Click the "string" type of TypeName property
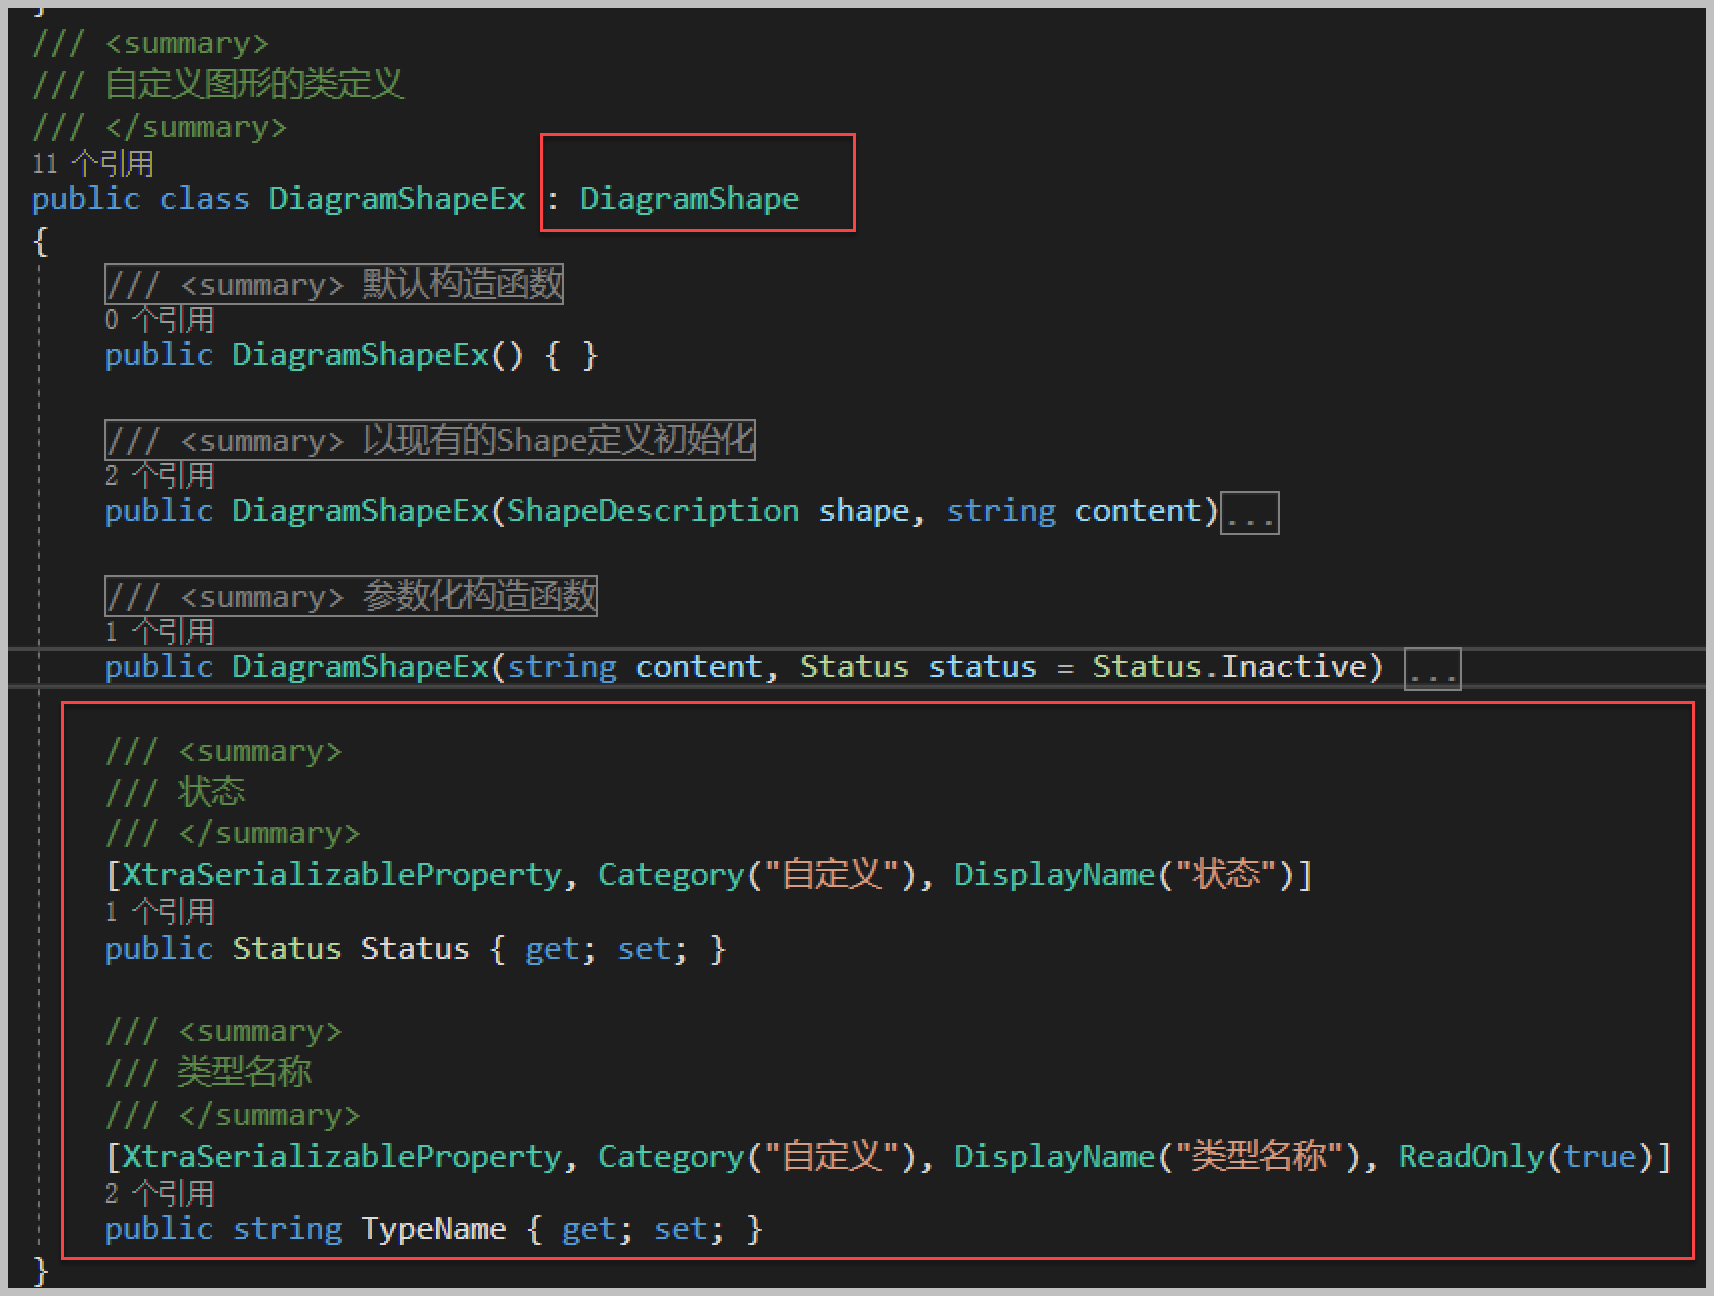The width and height of the screenshot is (1714, 1296). 288,1228
